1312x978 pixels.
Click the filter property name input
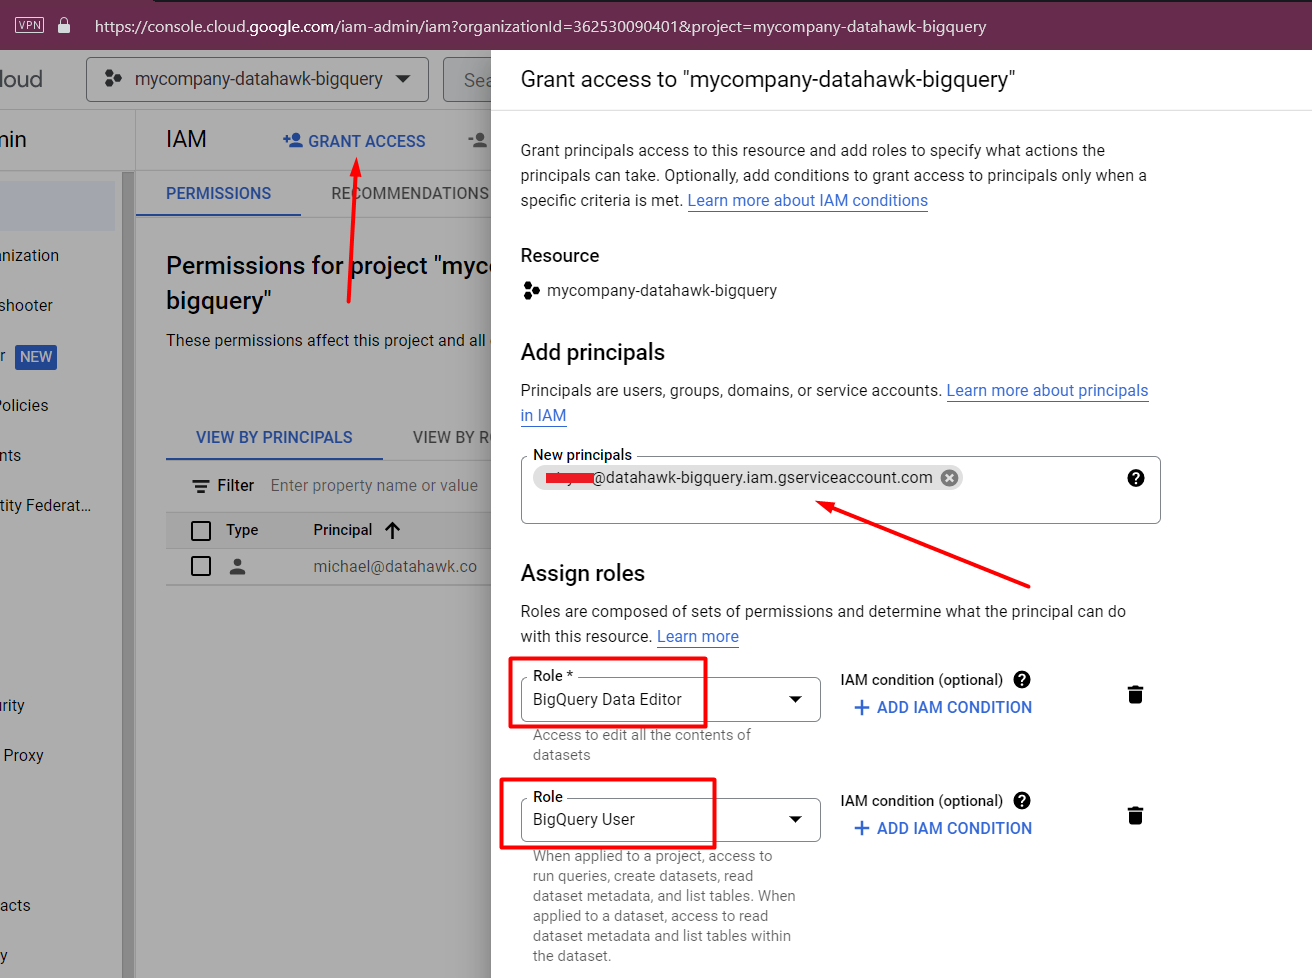click(x=375, y=485)
